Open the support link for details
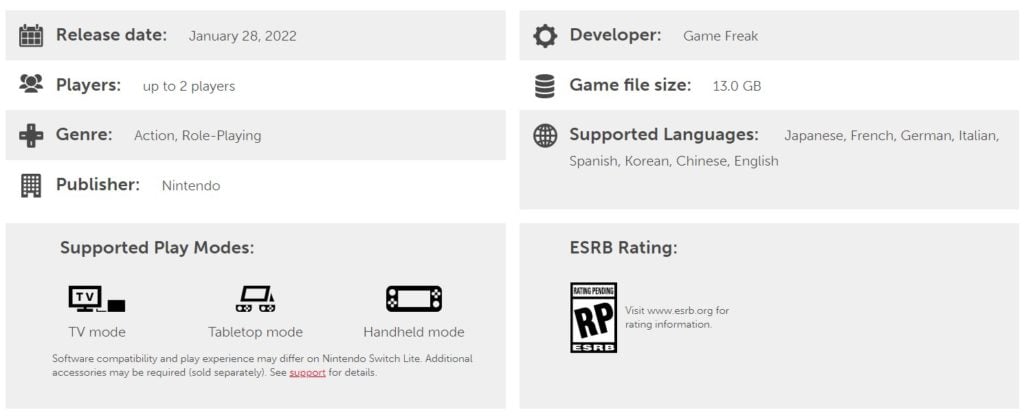 [x=307, y=373]
